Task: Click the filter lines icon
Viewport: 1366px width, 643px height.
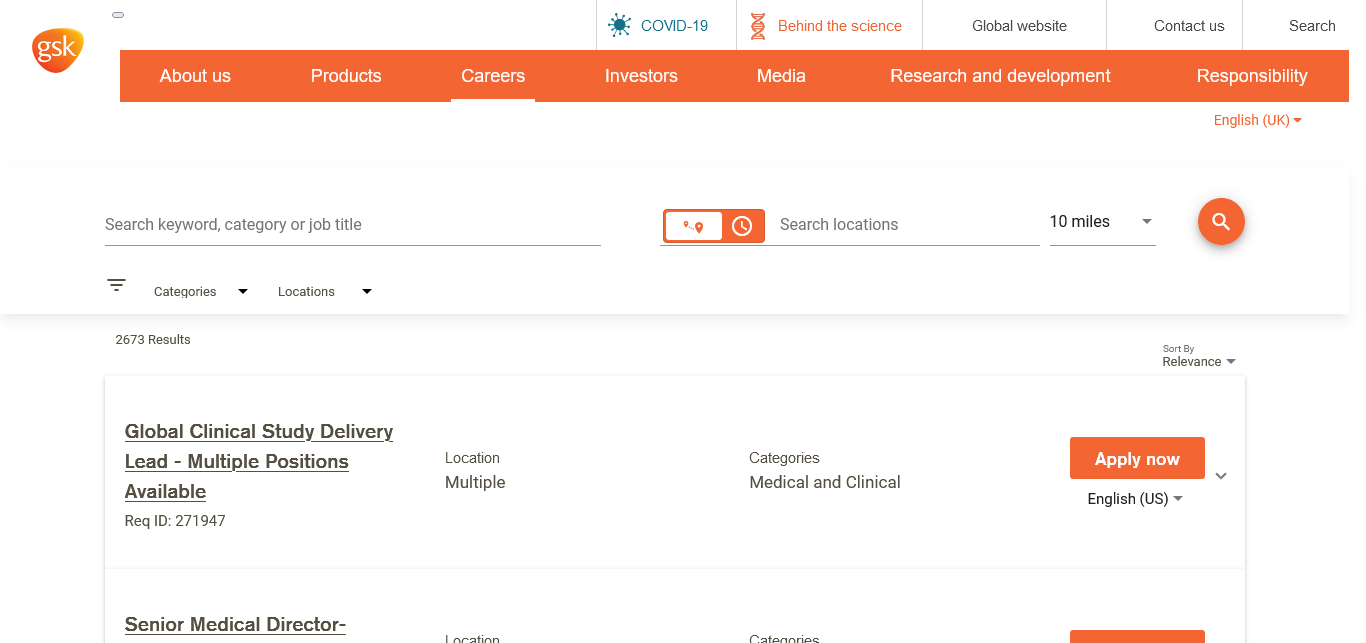Action: pyautogui.click(x=117, y=285)
